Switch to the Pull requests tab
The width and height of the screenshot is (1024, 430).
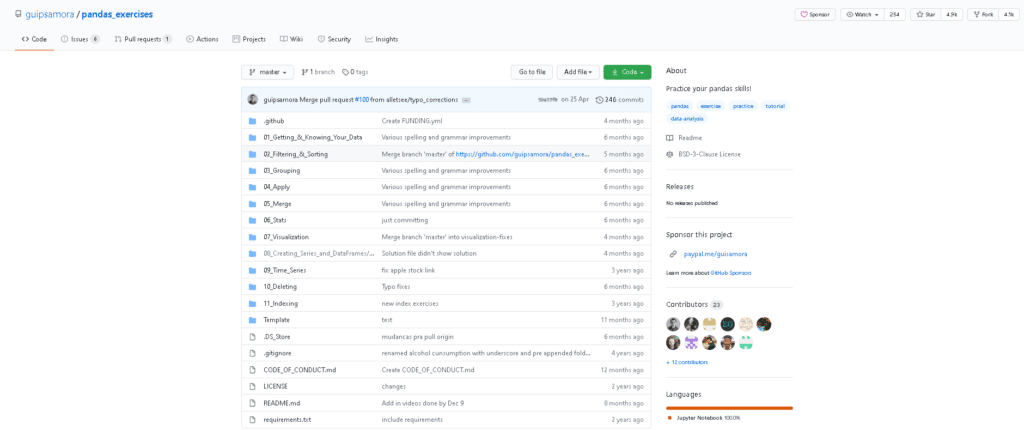click(x=143, y=39)
